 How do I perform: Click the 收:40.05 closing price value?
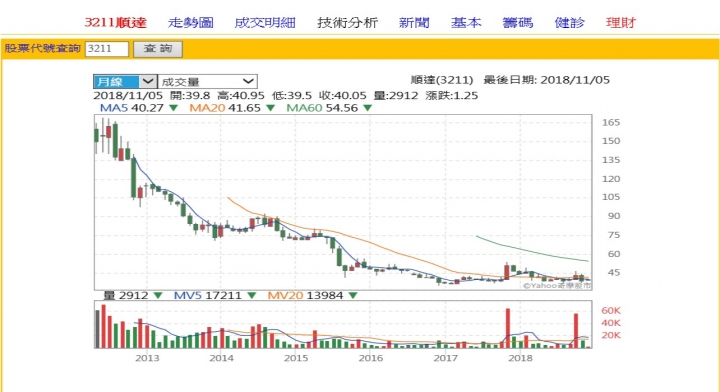point(343,95)
